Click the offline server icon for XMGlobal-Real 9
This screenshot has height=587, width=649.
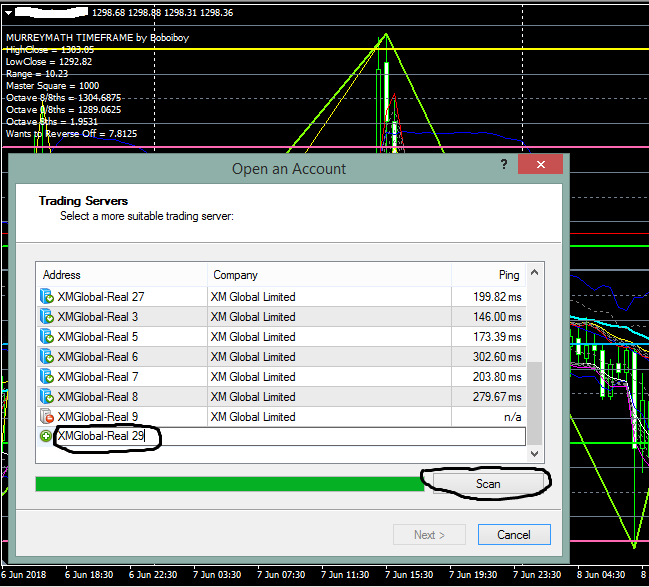[x=47, y=416]
